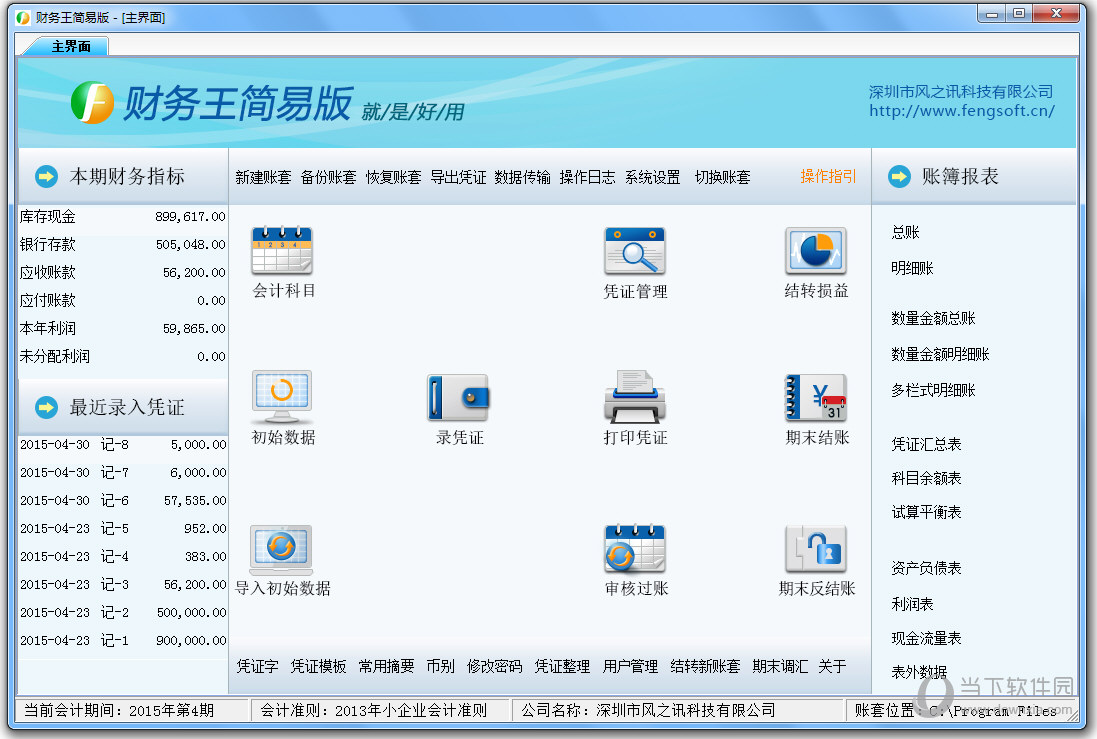The image size is (1097, 739).
Task: Open the 会计科目 calendar icon
Action: tap(283, 250)
